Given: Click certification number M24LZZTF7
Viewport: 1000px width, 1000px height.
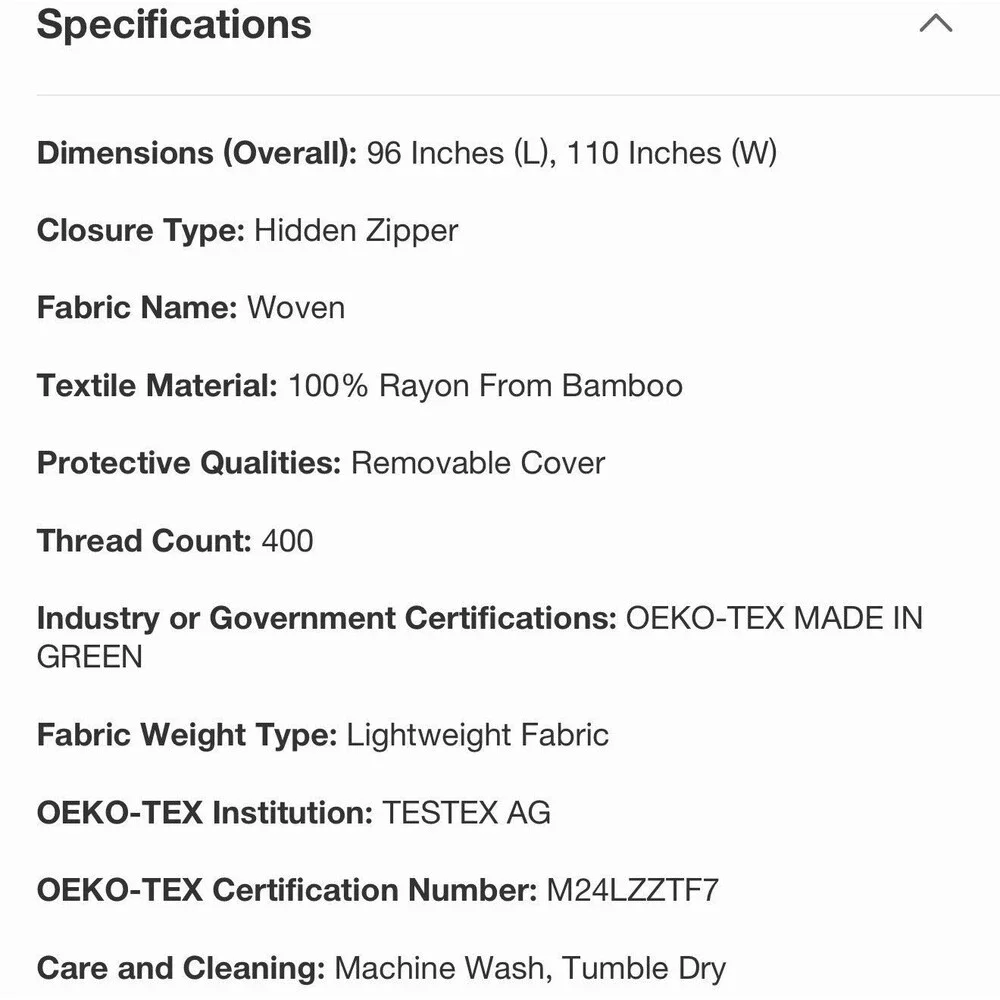Looking at the screenshot, I should point(633,890).
